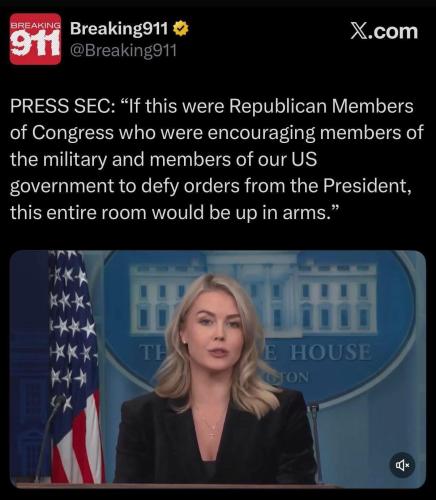Screen dimensions: 436x500
Task: Click the word "President," in the post
Action: coord(367,186)
